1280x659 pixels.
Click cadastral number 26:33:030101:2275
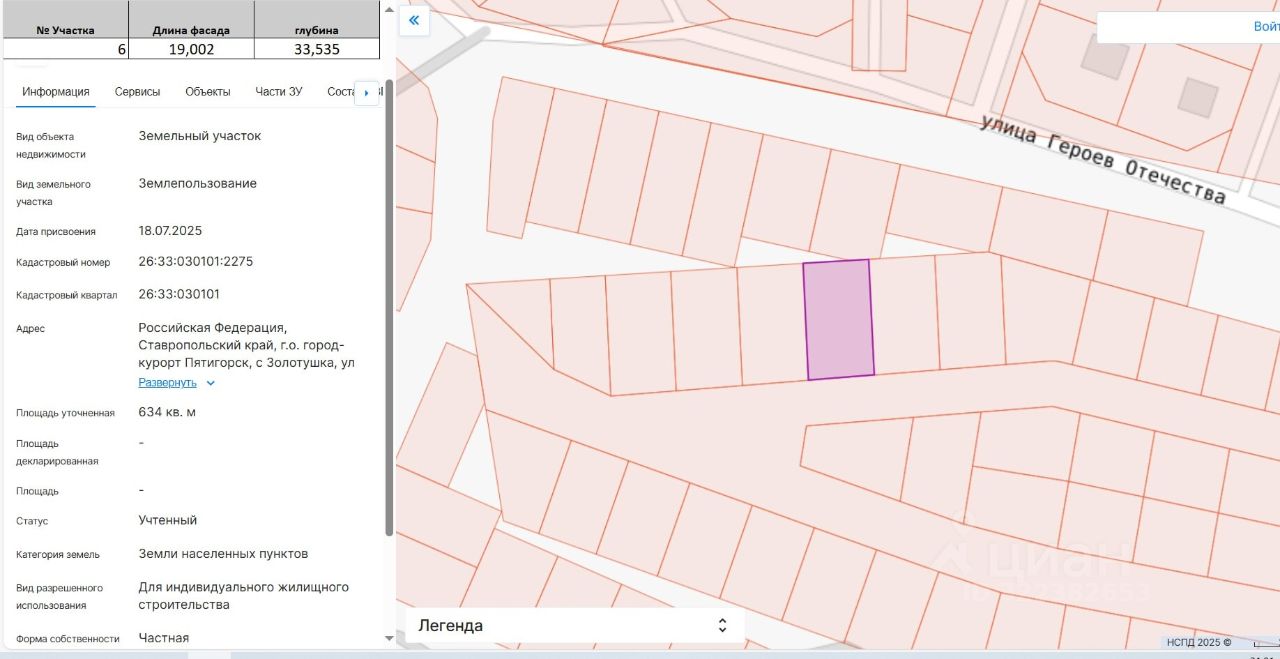coord(195,262)
